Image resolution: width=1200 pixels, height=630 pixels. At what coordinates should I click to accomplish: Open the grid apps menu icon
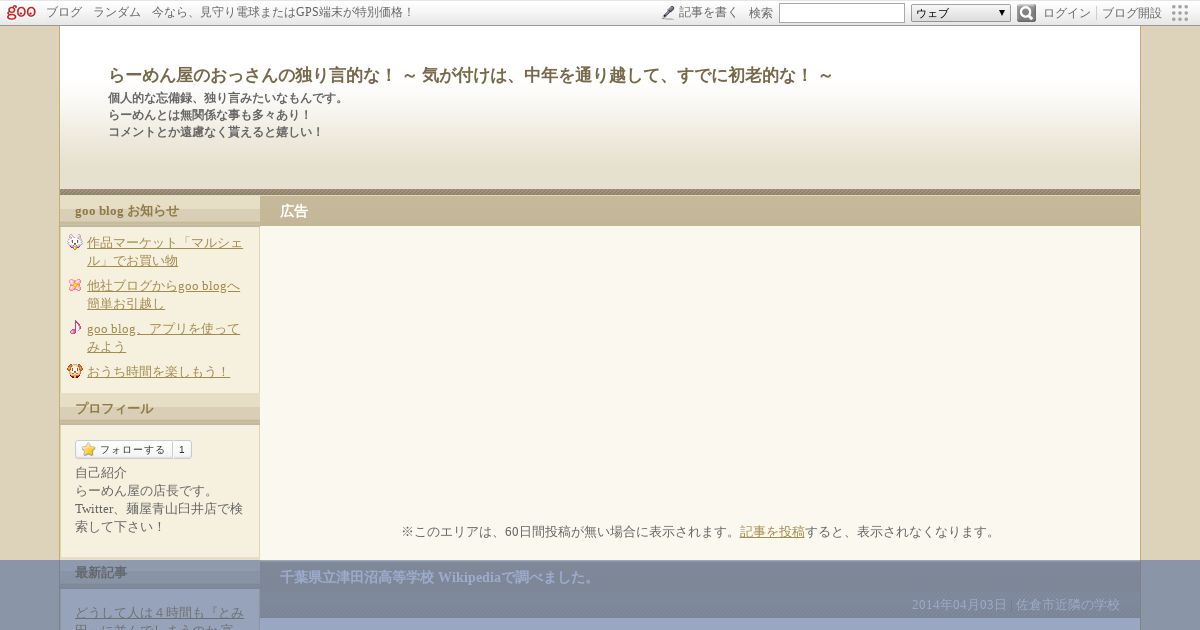[x=1180, y=13]
